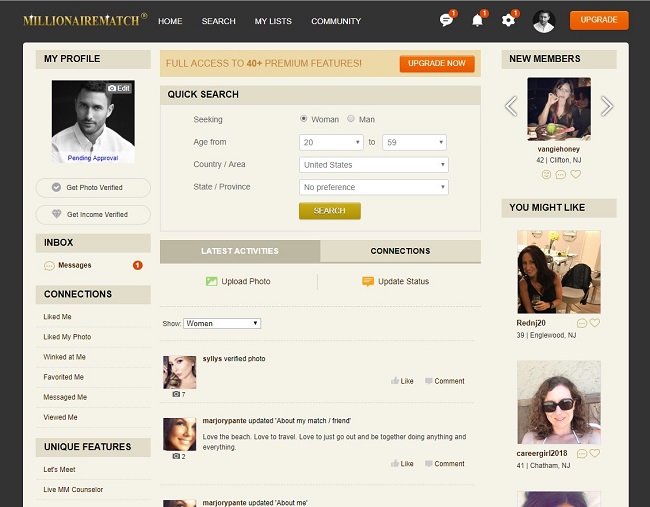Like marjorypante 'About my match' update
The height and width of the screenshot is (507, 650).
point(402,463)
